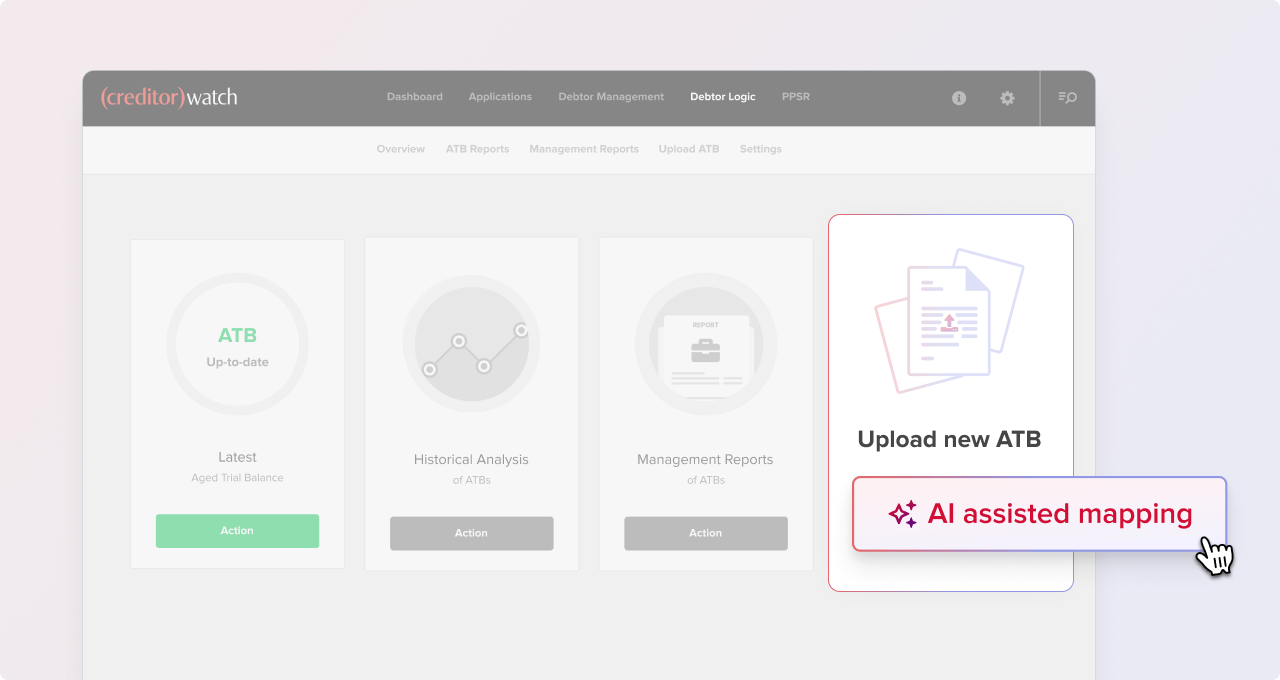This screenshot has width=1280, height=680.
Task: Switch to the Upload ATB tab
Action: tap(689, 149)
